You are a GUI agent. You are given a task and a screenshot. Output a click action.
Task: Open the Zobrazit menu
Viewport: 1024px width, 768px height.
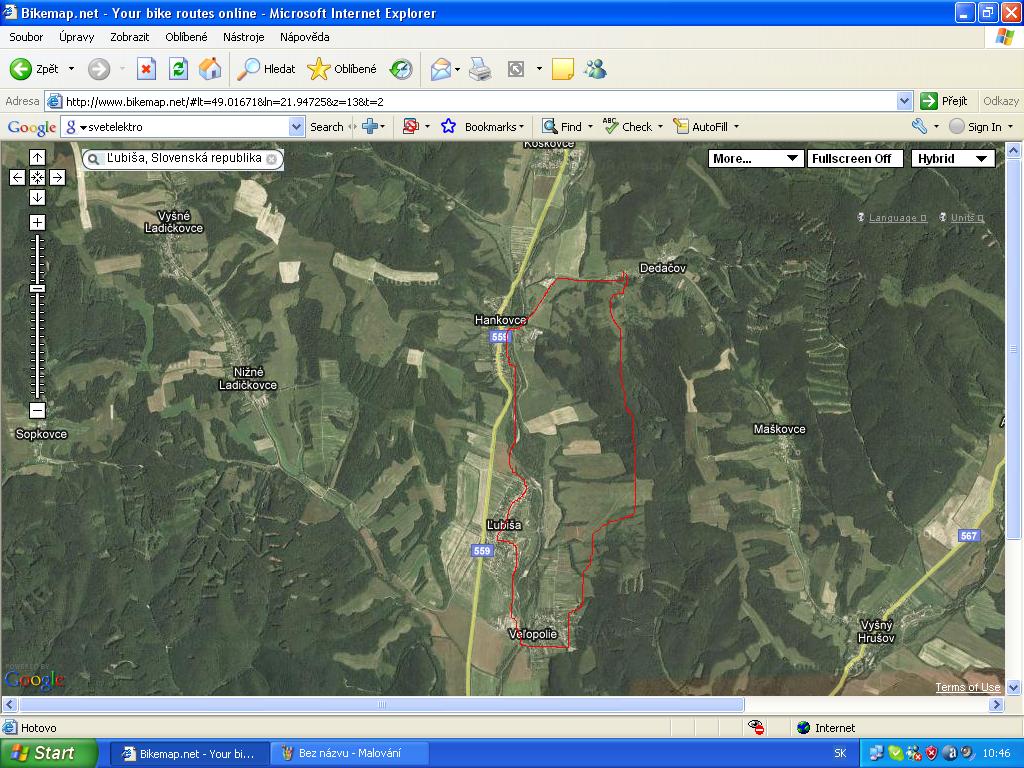130,37
